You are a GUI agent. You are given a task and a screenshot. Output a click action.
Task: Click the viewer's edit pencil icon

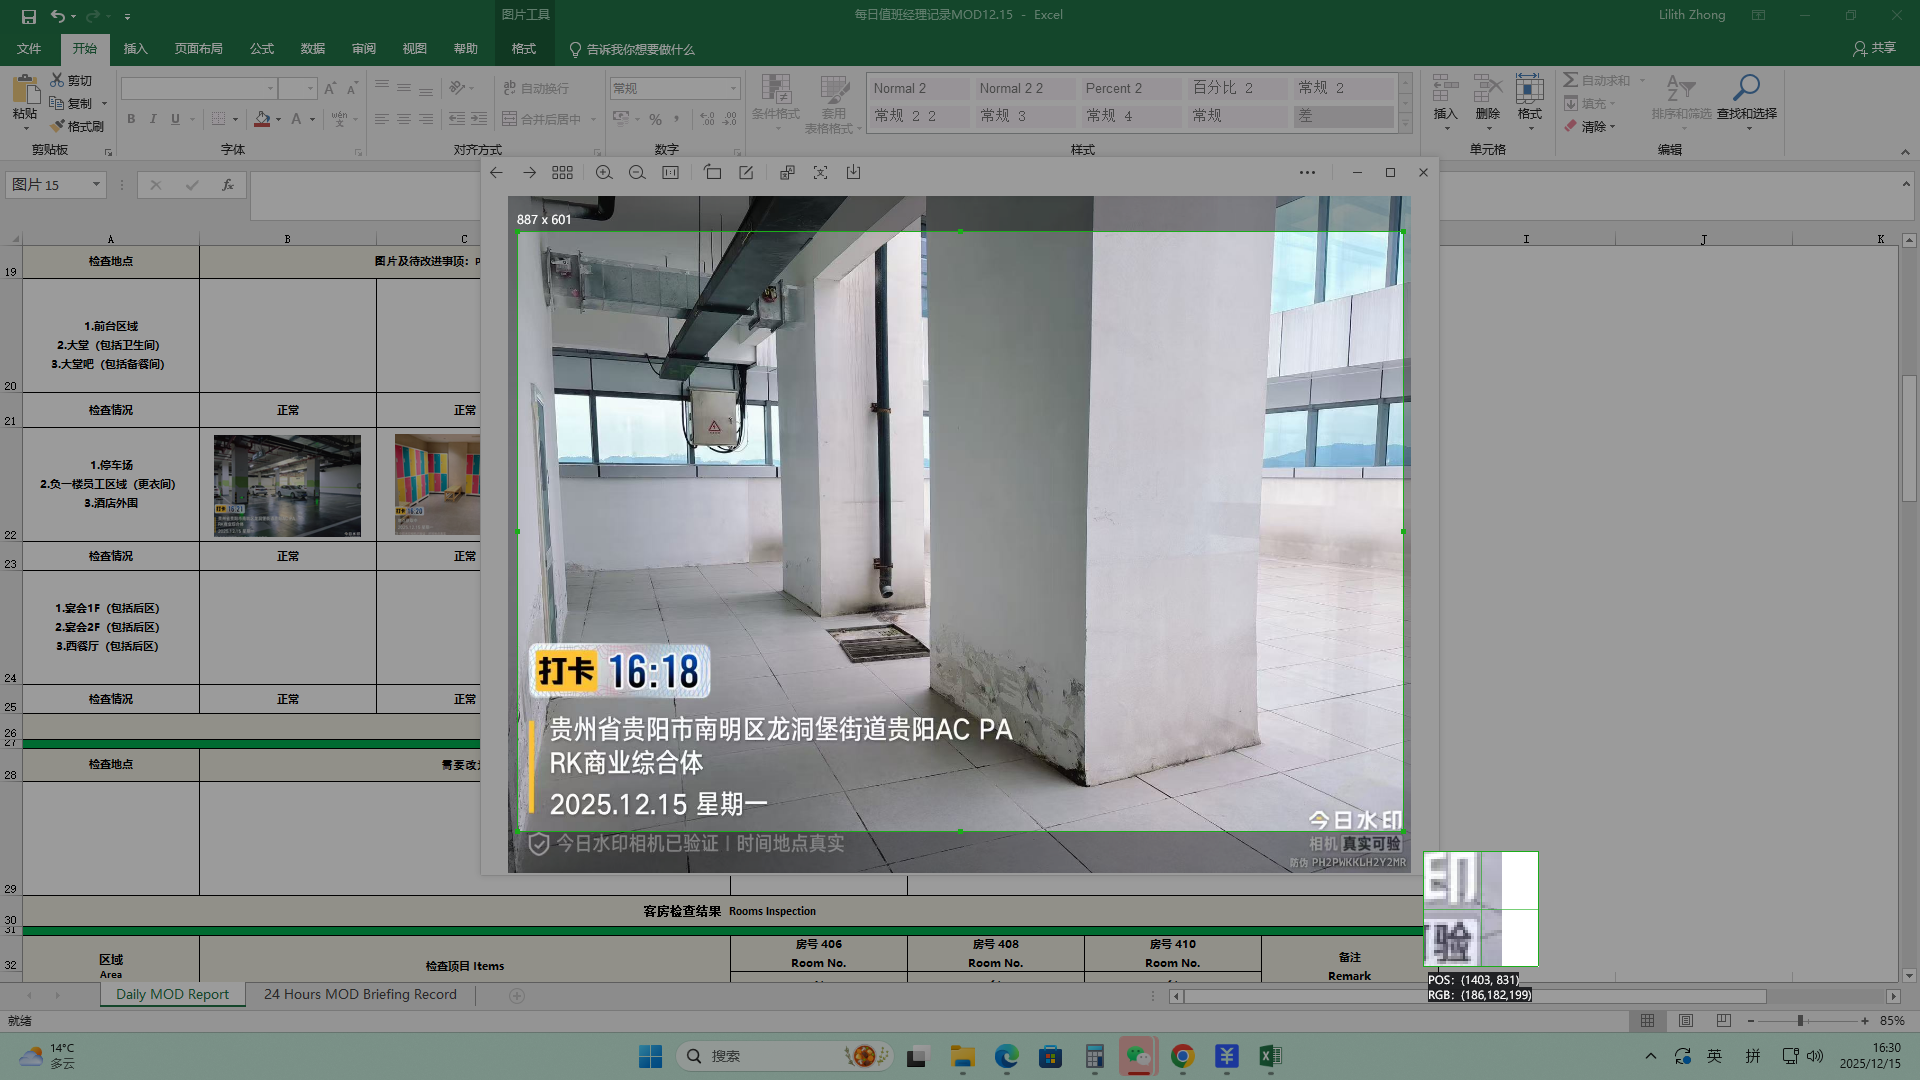[746, 173]
